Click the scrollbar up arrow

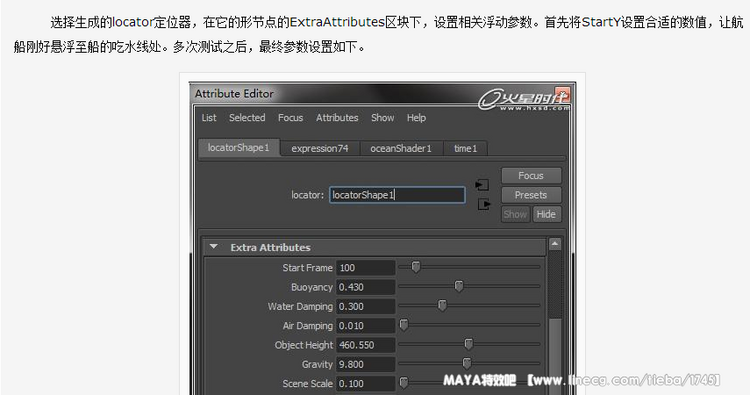554,244
